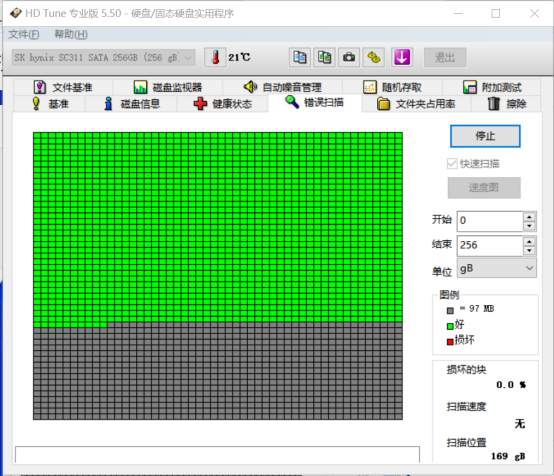Screen dimensions: 554x476
Task: Decrease the 开始 start value with down arrow
Action: coord(529,226)
